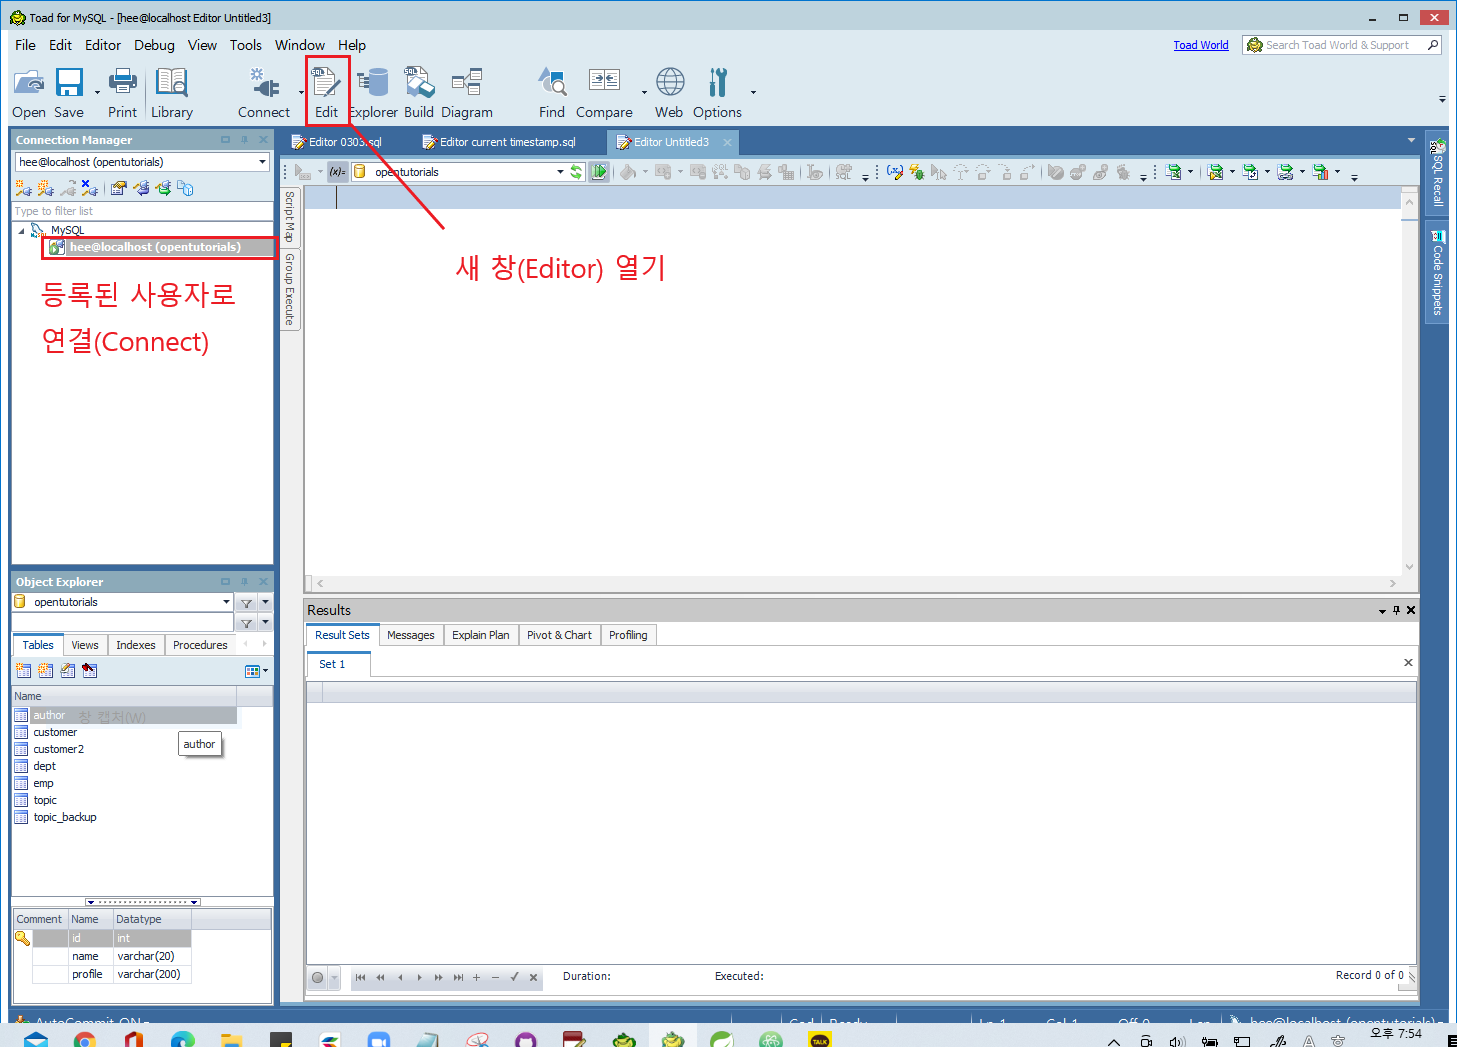Open the opentutorials database dropdown
Viewport: 1457px width, 1047px height.
click(x=560, y=171)
